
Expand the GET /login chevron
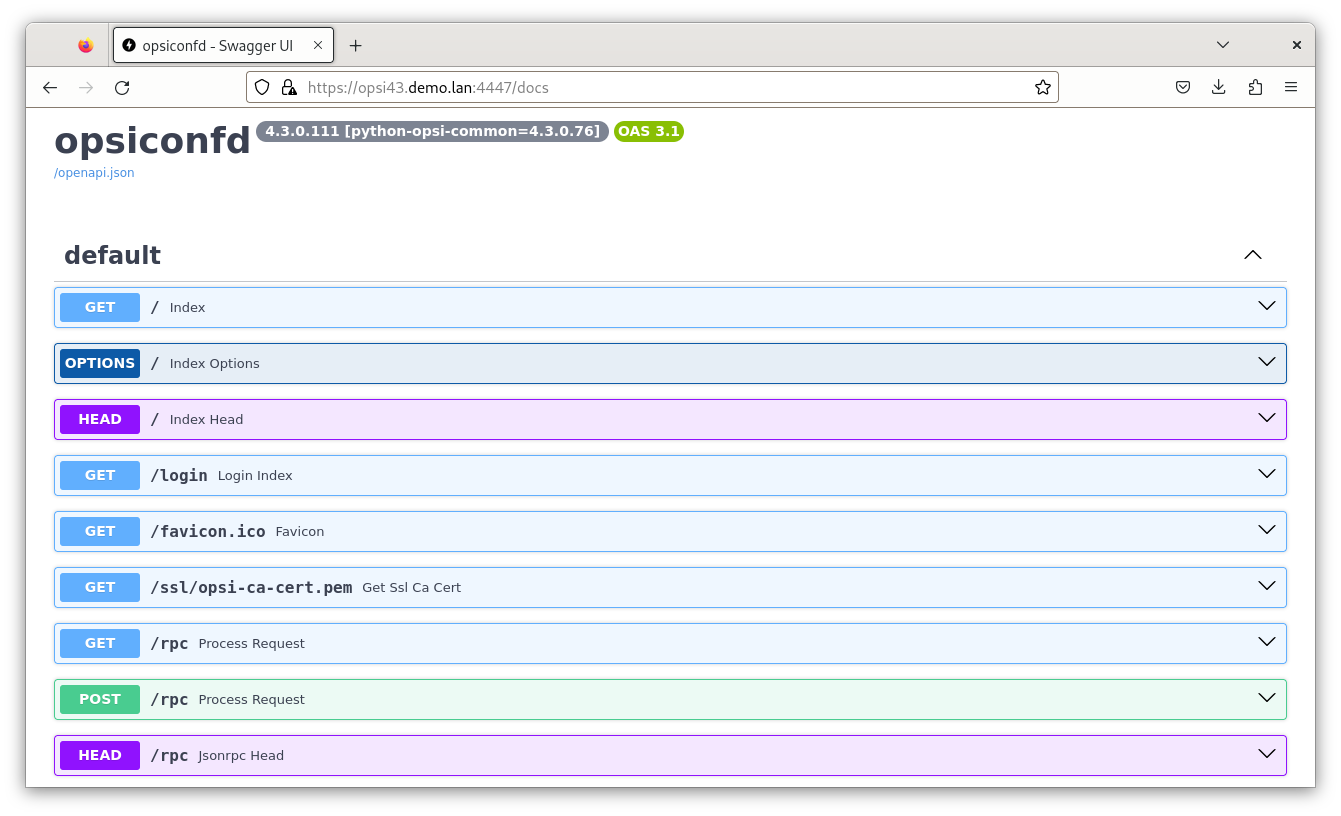tap(1266, 474)
